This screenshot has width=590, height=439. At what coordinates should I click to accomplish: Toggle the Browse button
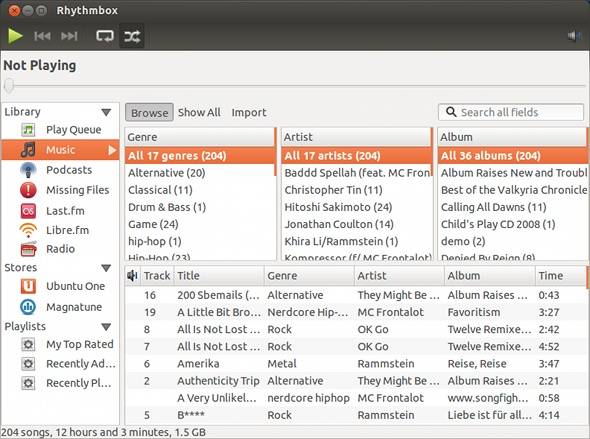point(149,112)
